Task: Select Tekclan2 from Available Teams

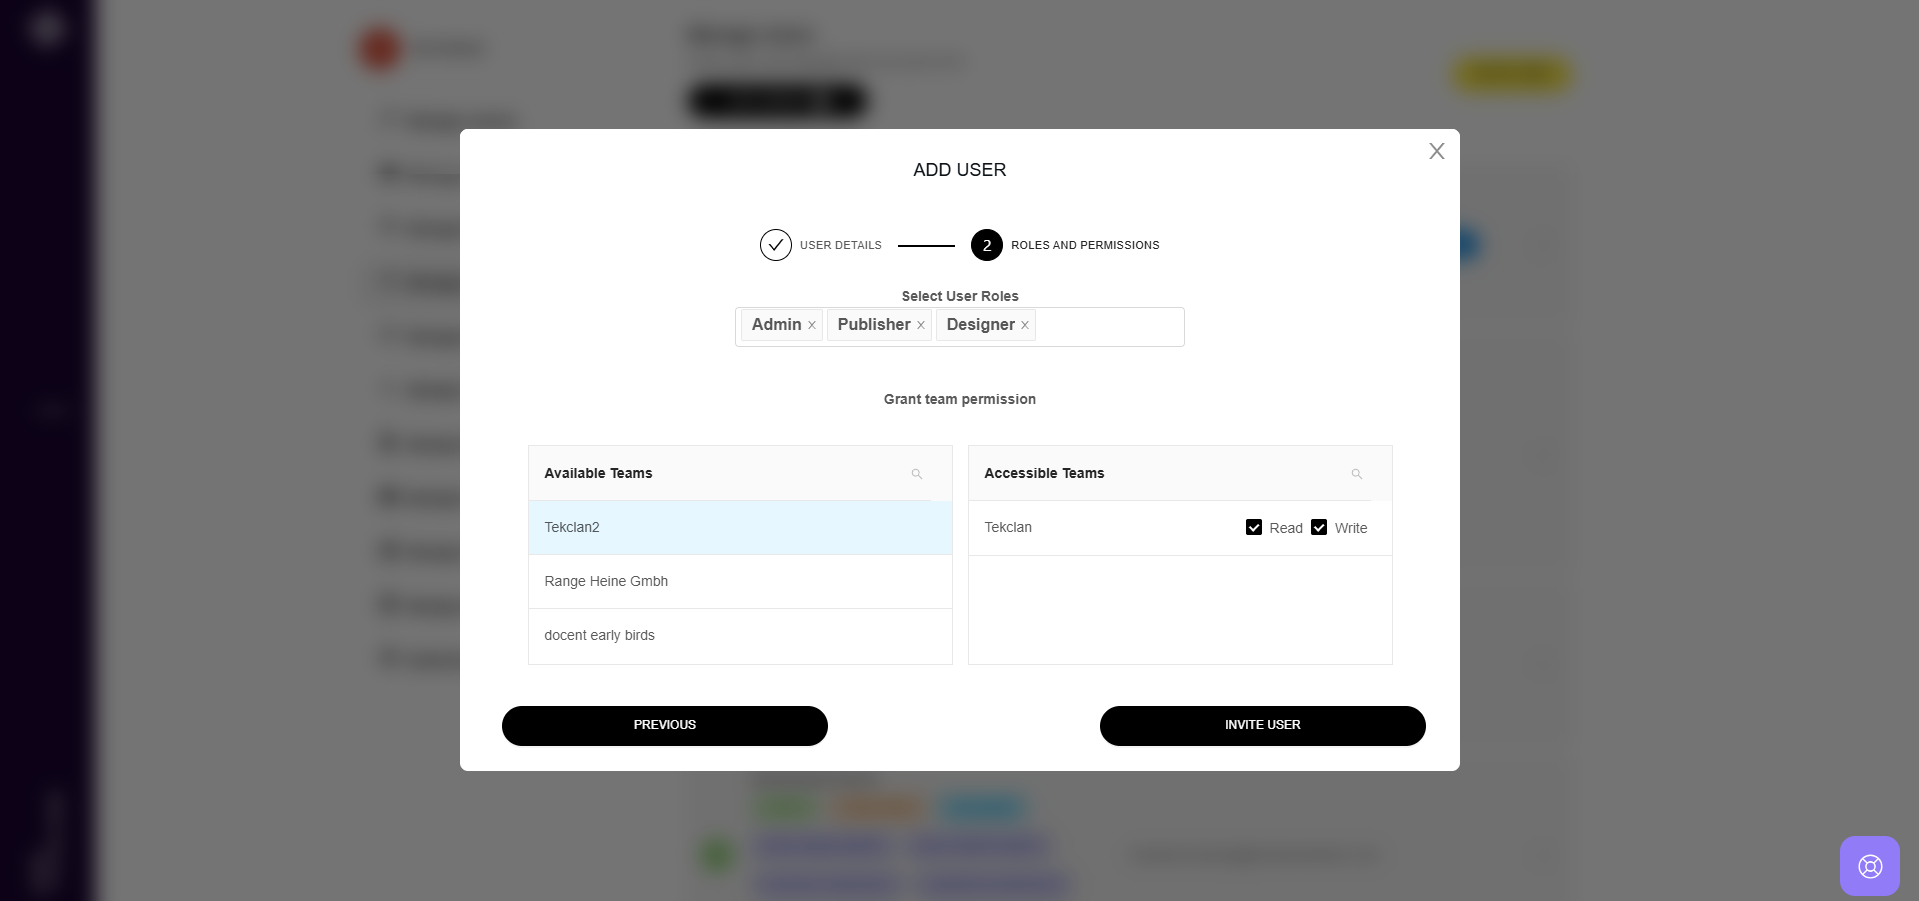Action: 572,528
